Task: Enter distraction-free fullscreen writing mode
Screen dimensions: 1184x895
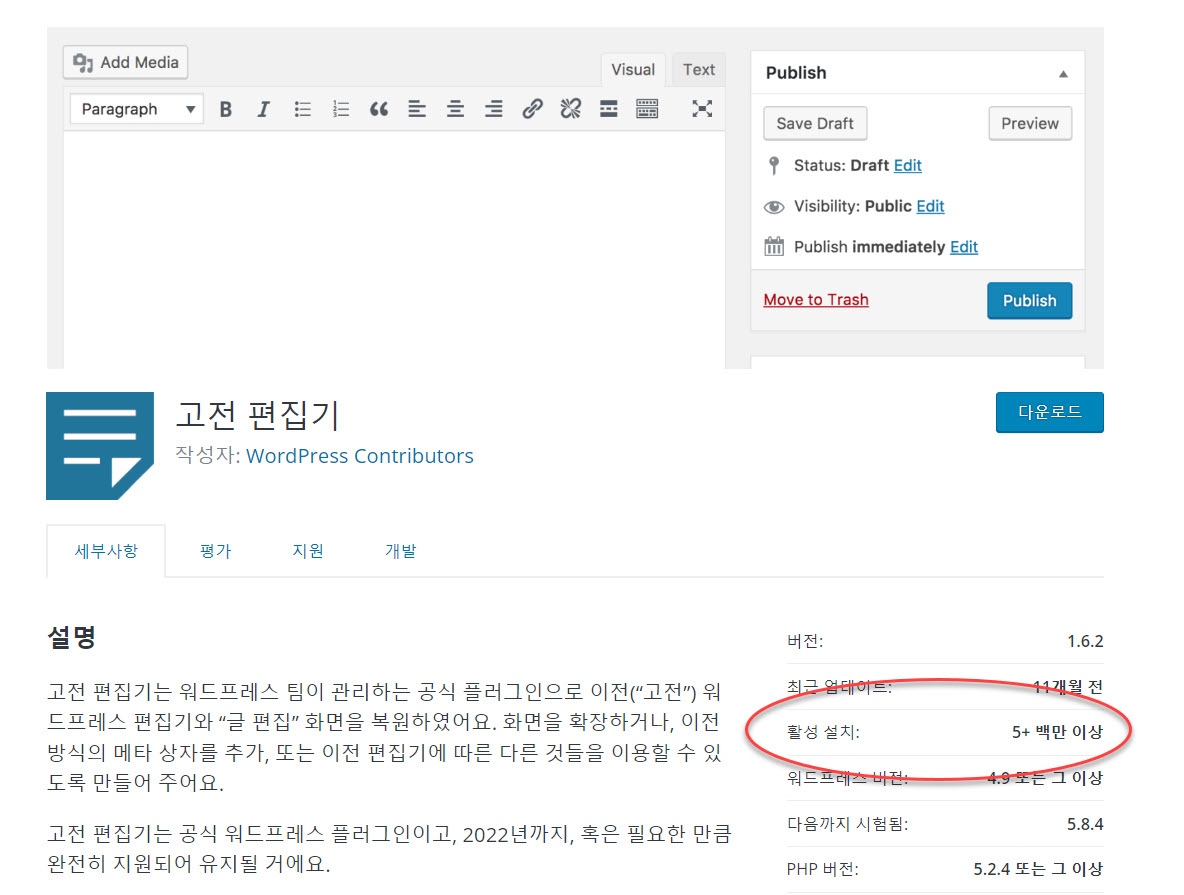Action: (702, 108)
